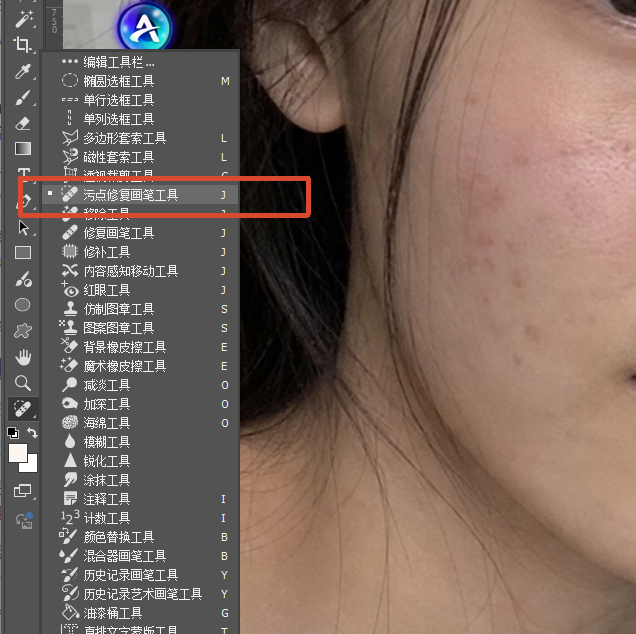Set the foreground color swatch

pos(17,453)
